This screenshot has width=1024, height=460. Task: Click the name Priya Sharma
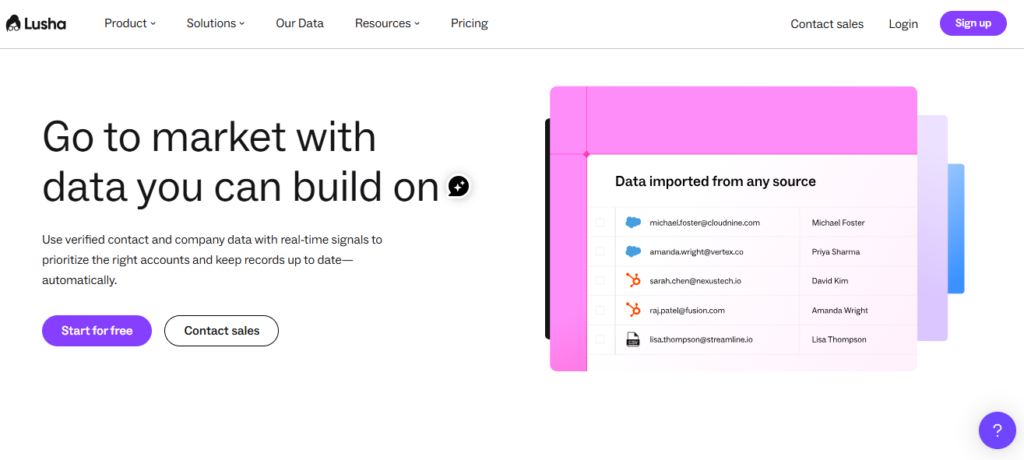(835, 252)
